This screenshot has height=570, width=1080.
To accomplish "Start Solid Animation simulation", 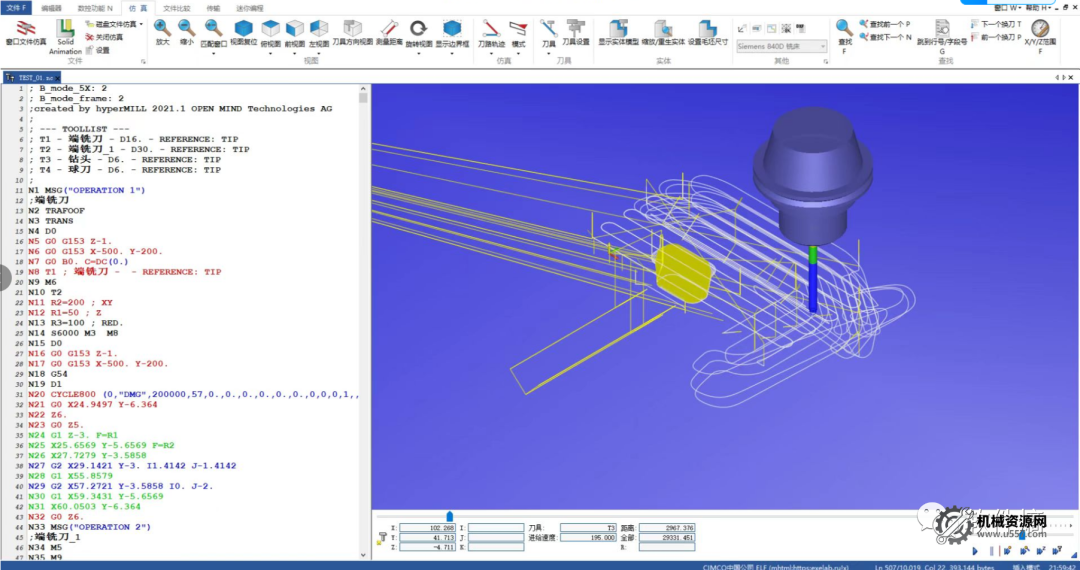I will pos(65,30).
